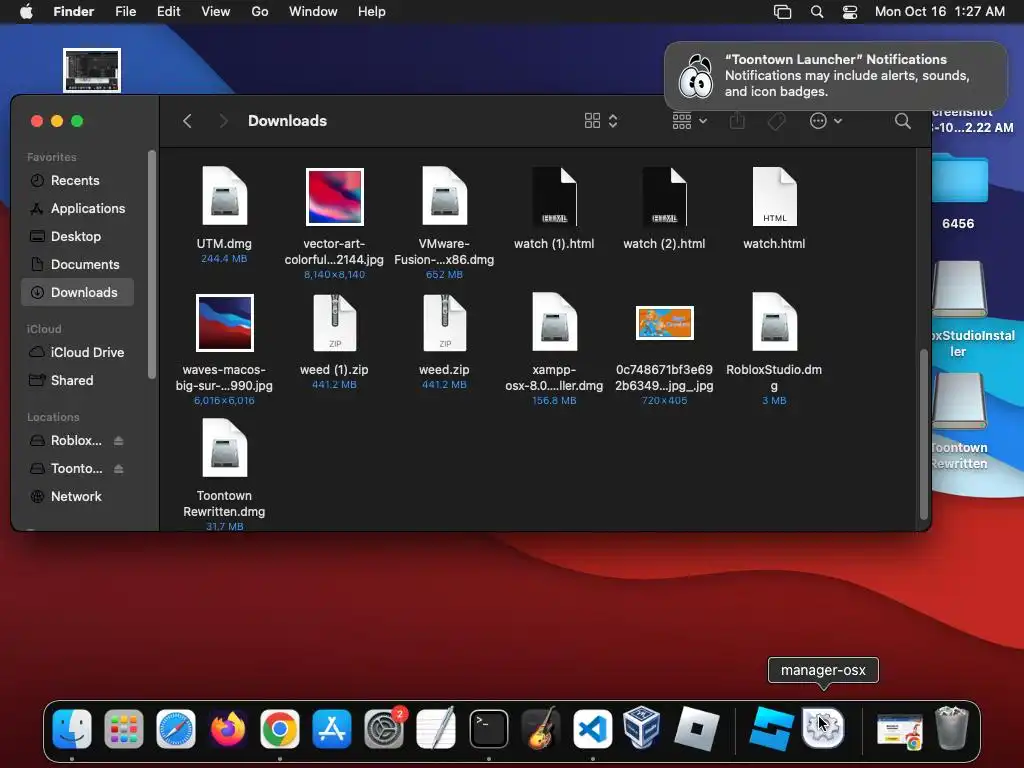Open TextEdit from the Dock

(x=436, y=728)
